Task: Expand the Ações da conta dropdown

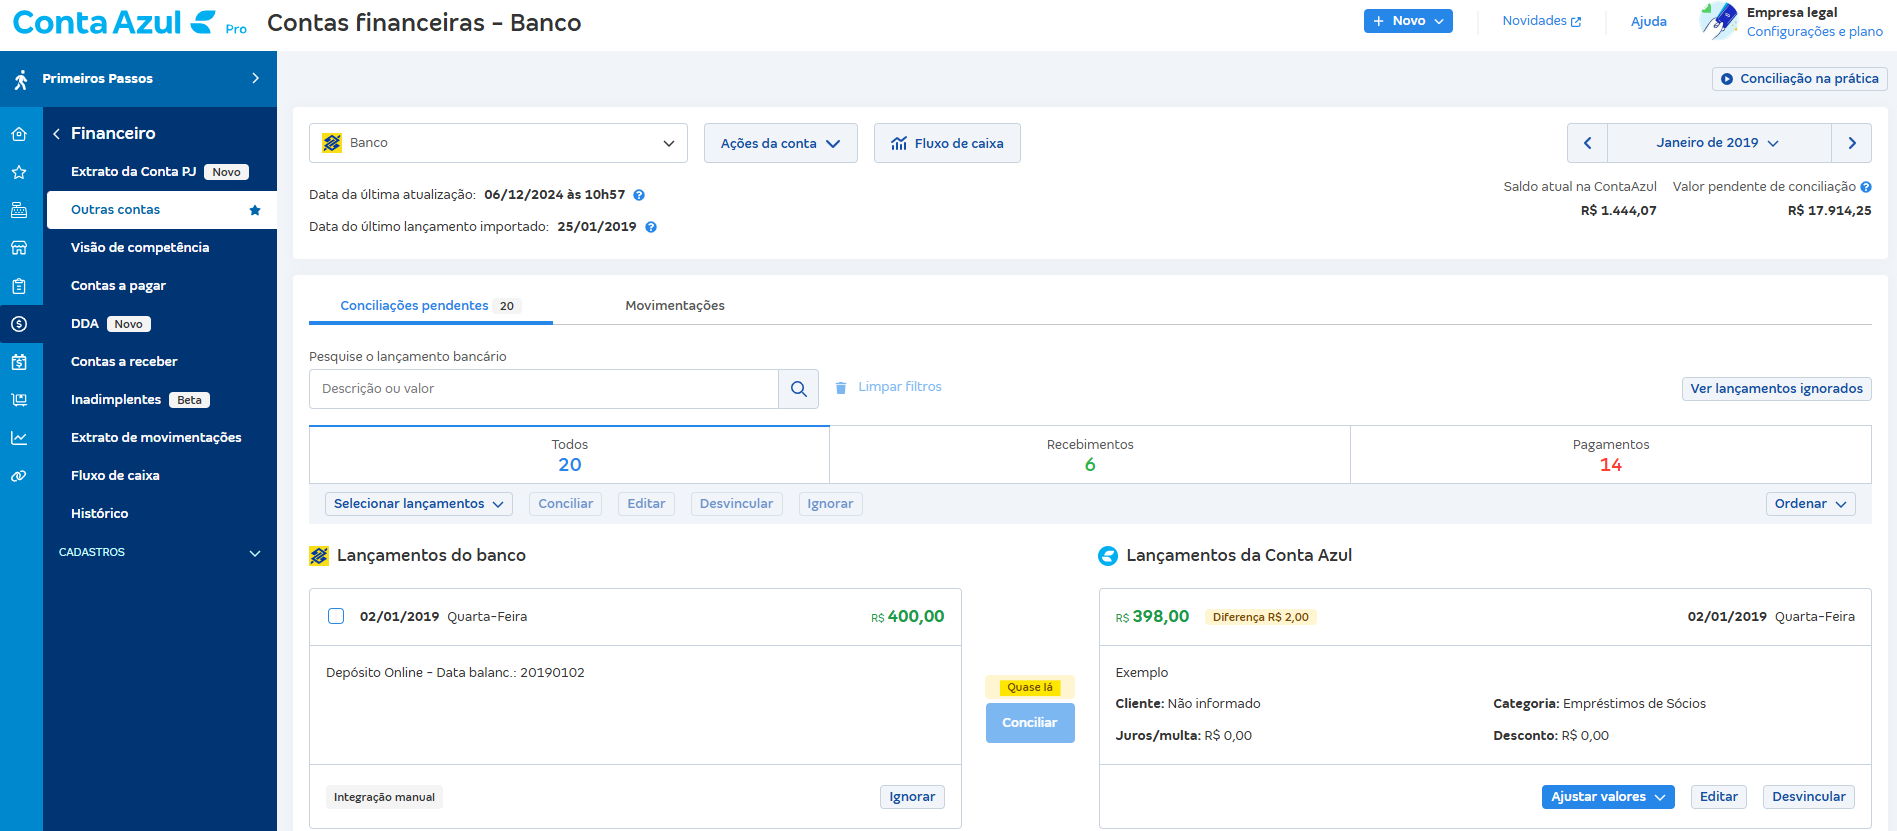Action: click(780, 143)
